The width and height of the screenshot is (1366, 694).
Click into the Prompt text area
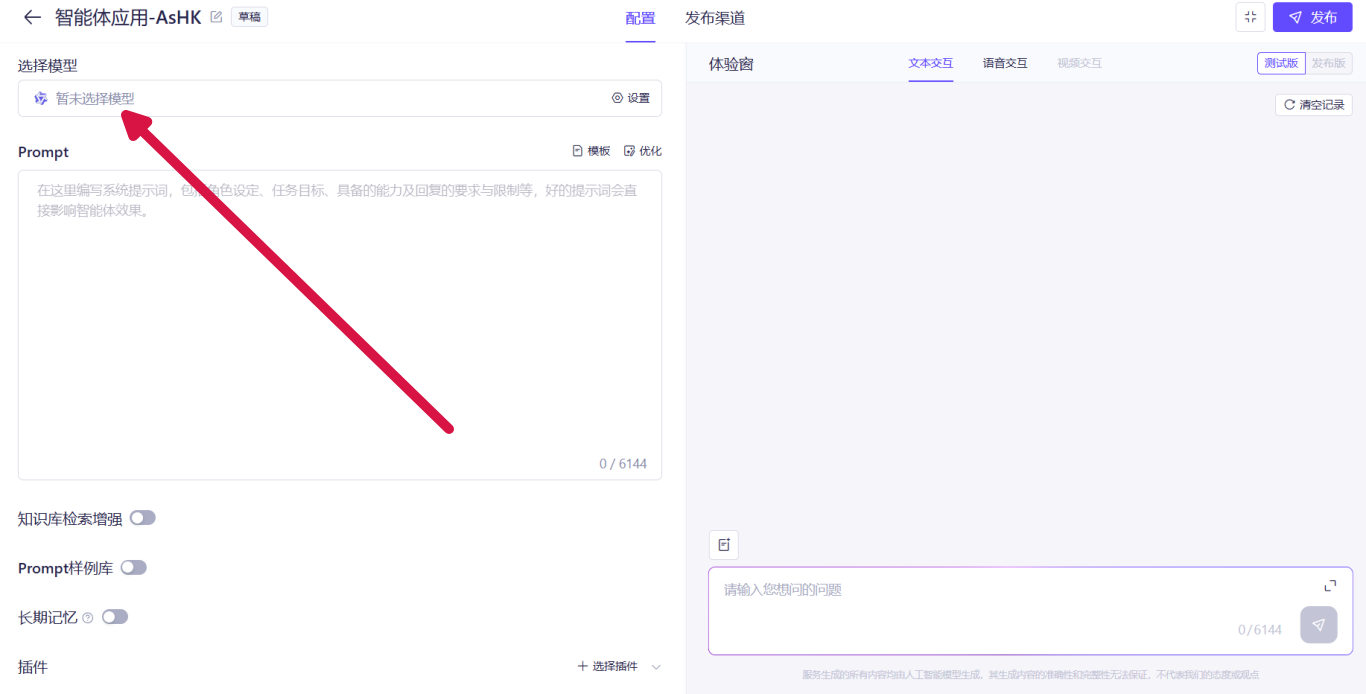340,325
